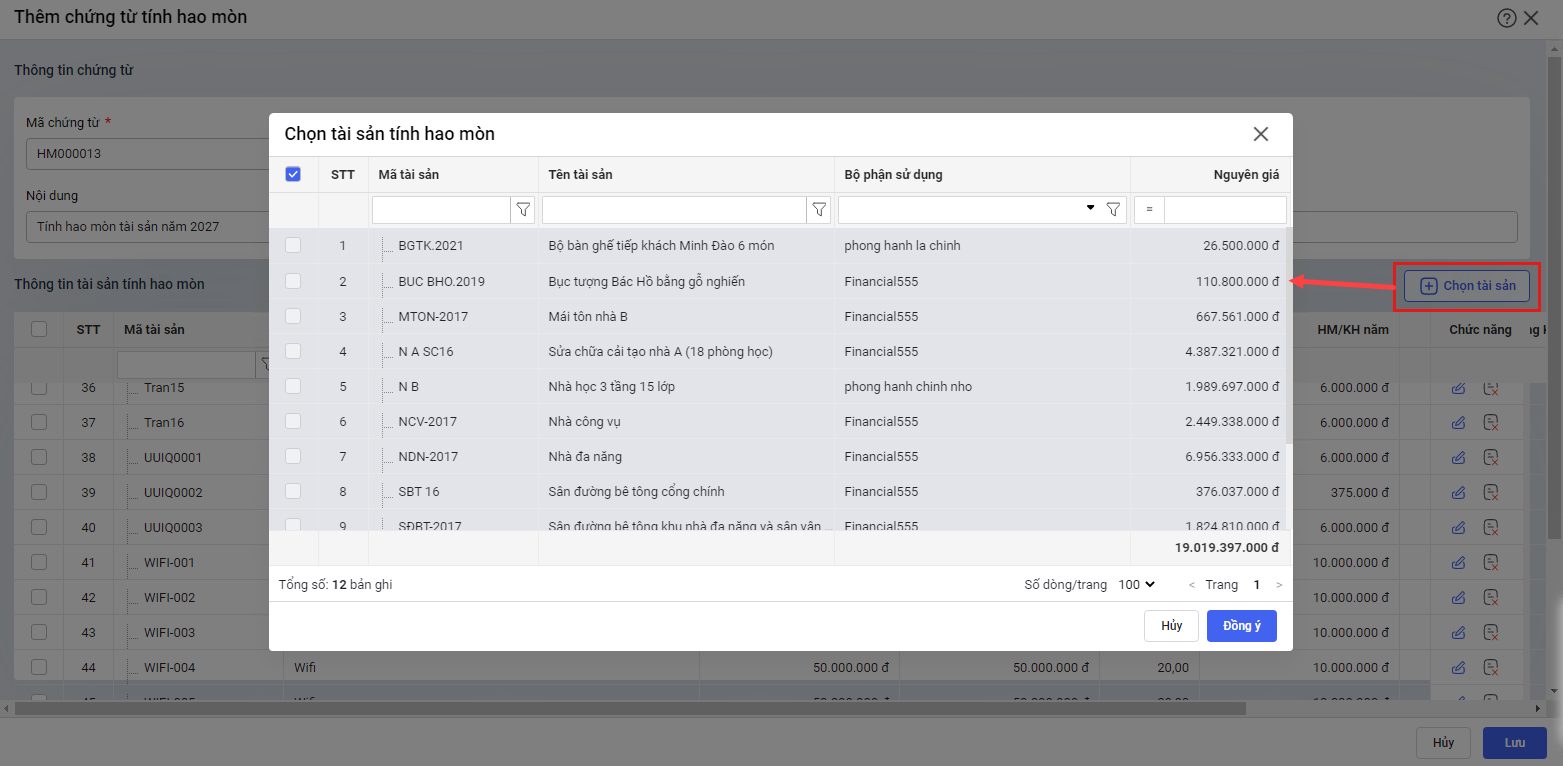Click edit icon for Tran16 row
Screen dimensions: 1563x766
[1458, 423]
